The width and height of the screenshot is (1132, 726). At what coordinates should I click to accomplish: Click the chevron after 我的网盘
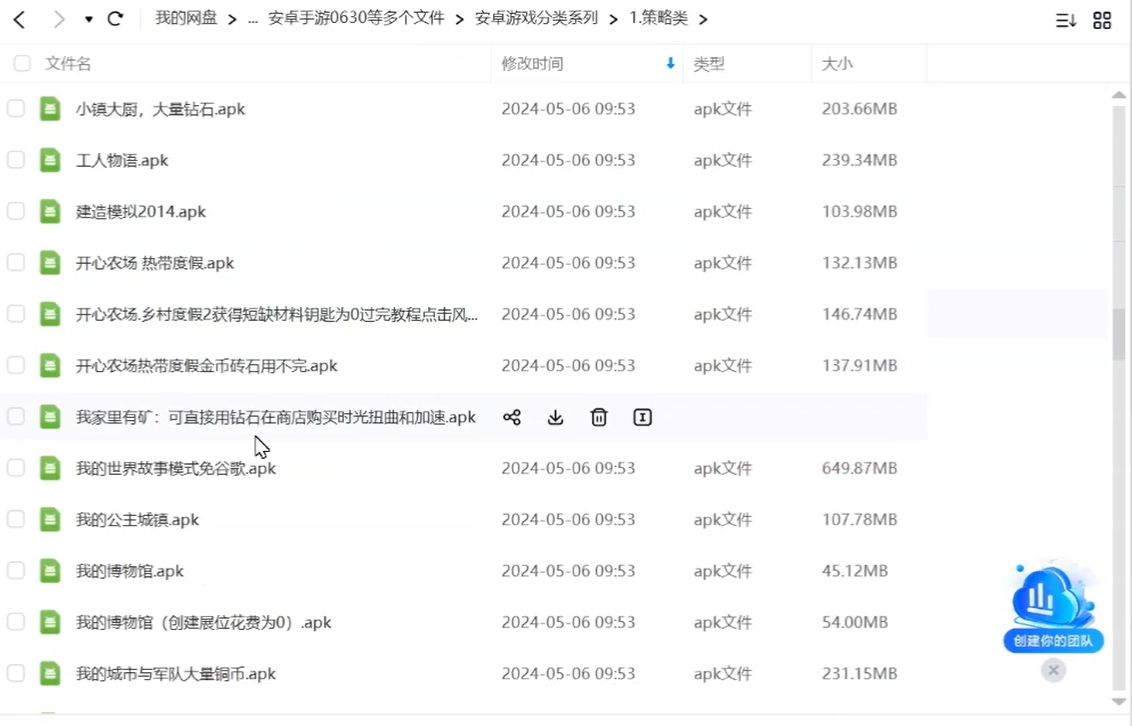coord(232,19)
